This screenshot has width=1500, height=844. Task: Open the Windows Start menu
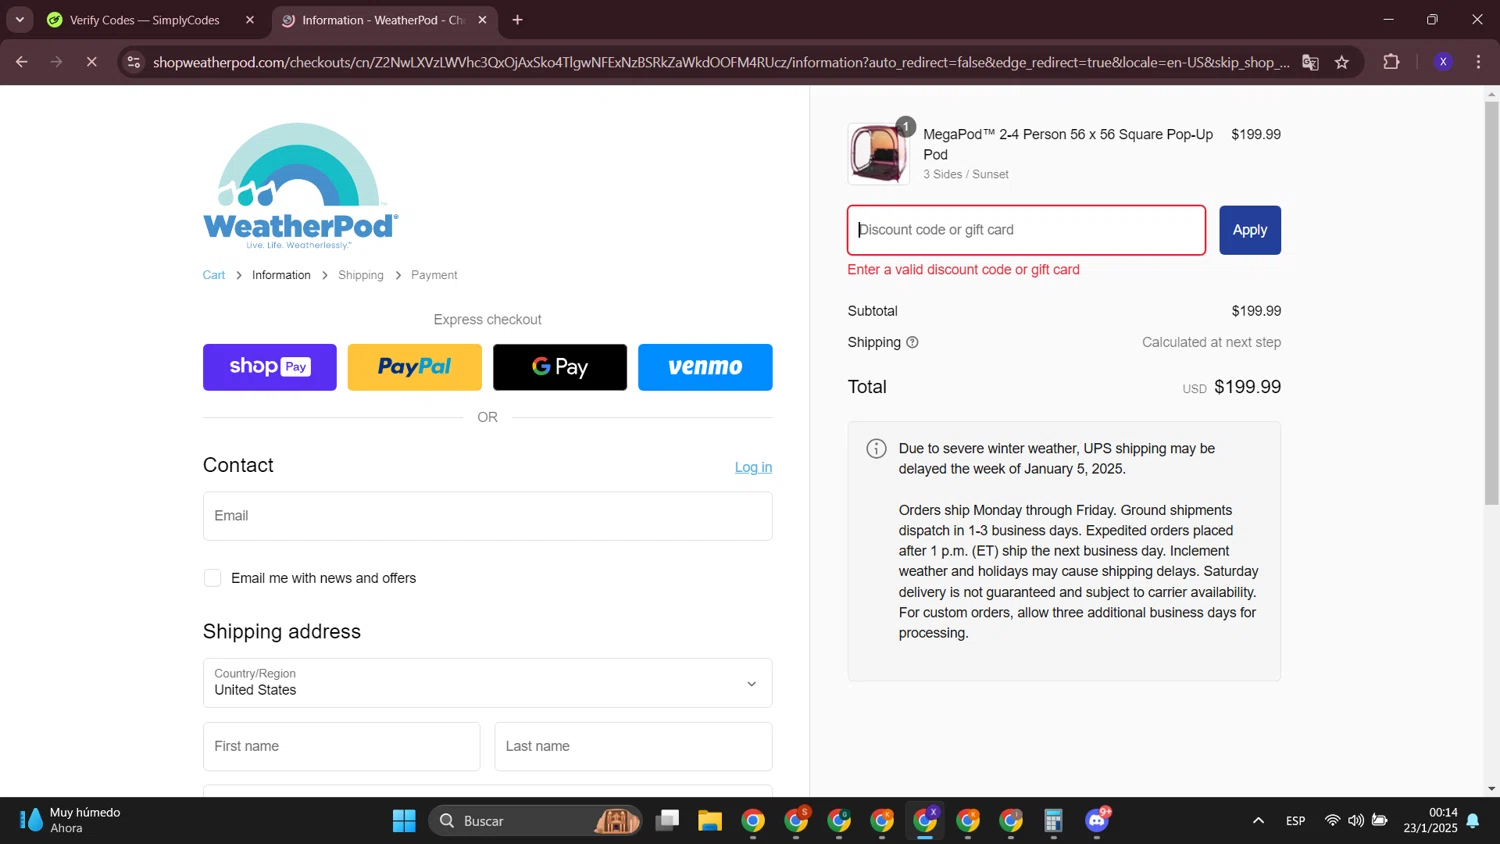pos(404,821)
